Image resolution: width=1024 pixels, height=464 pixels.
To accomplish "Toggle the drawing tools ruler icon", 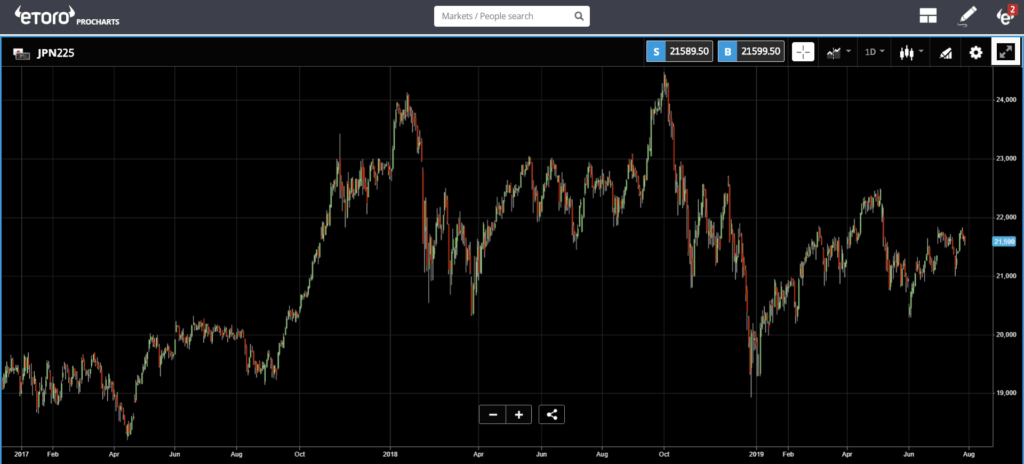I will [x=945, y=53].
